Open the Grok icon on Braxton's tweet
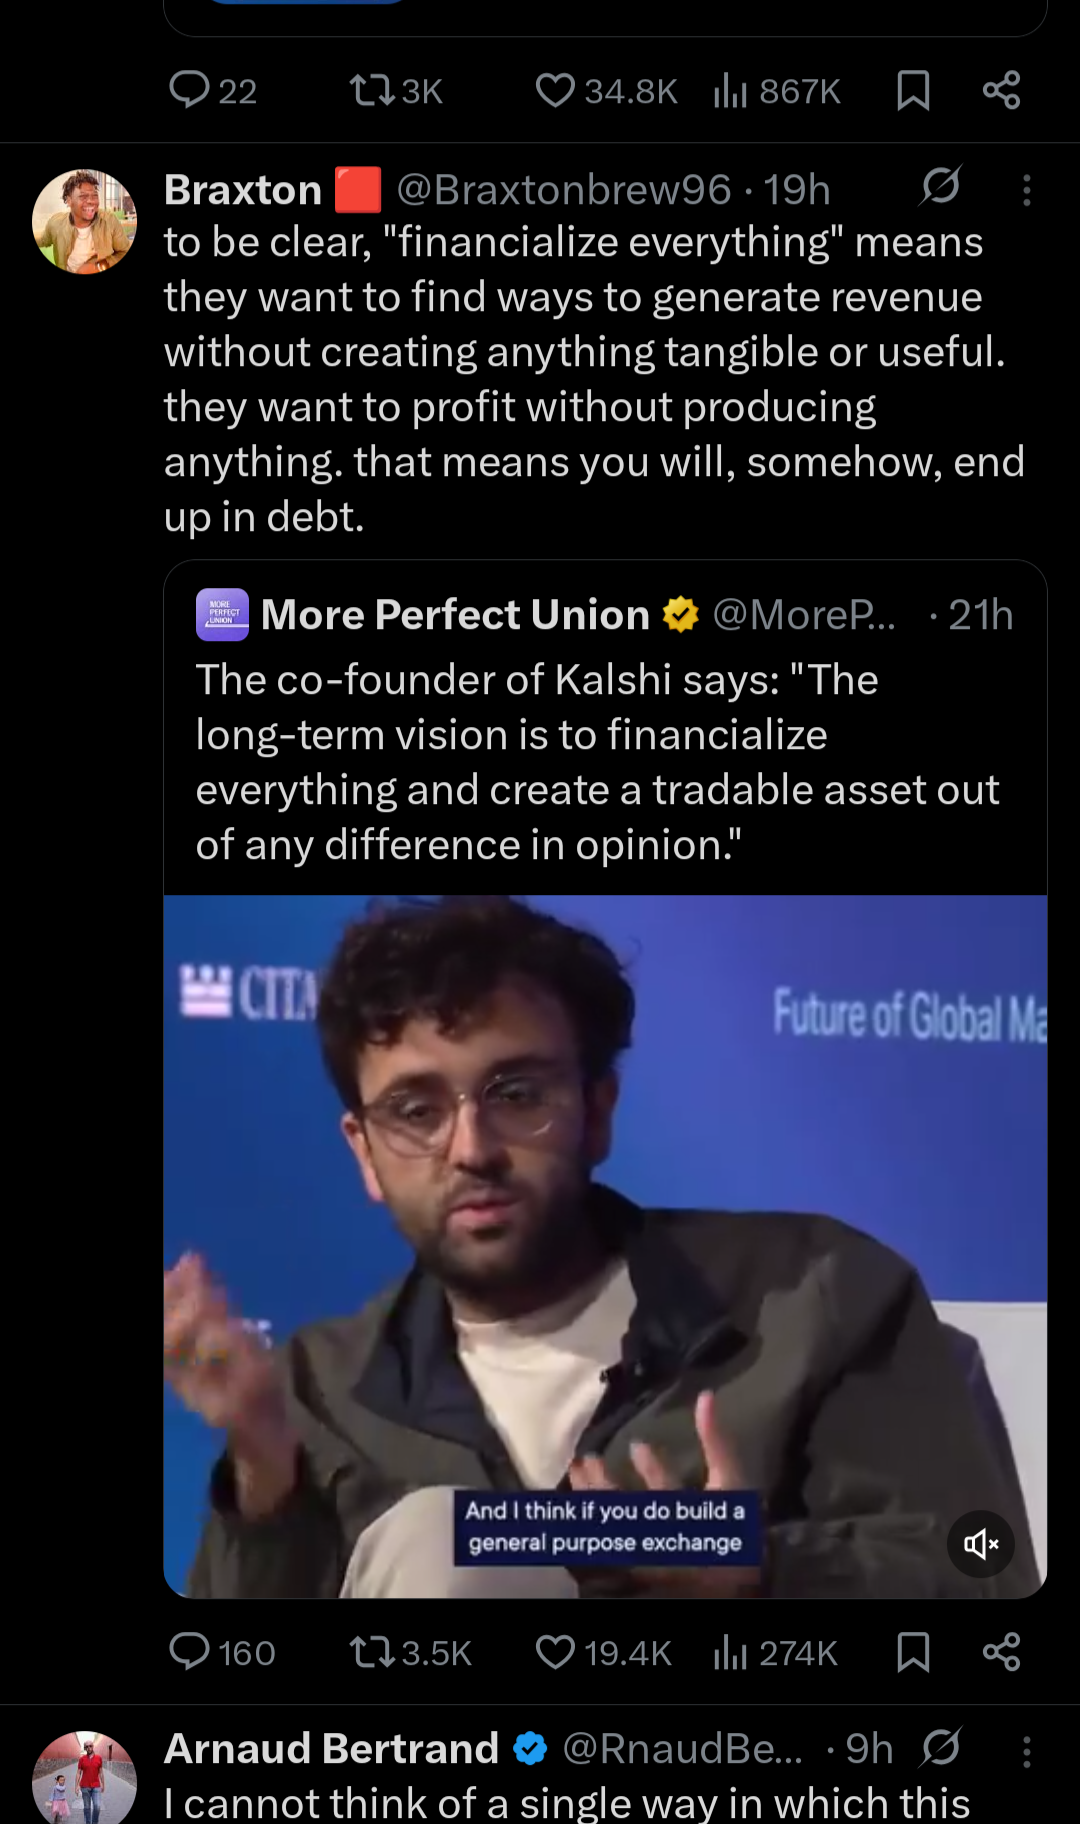 941,186
